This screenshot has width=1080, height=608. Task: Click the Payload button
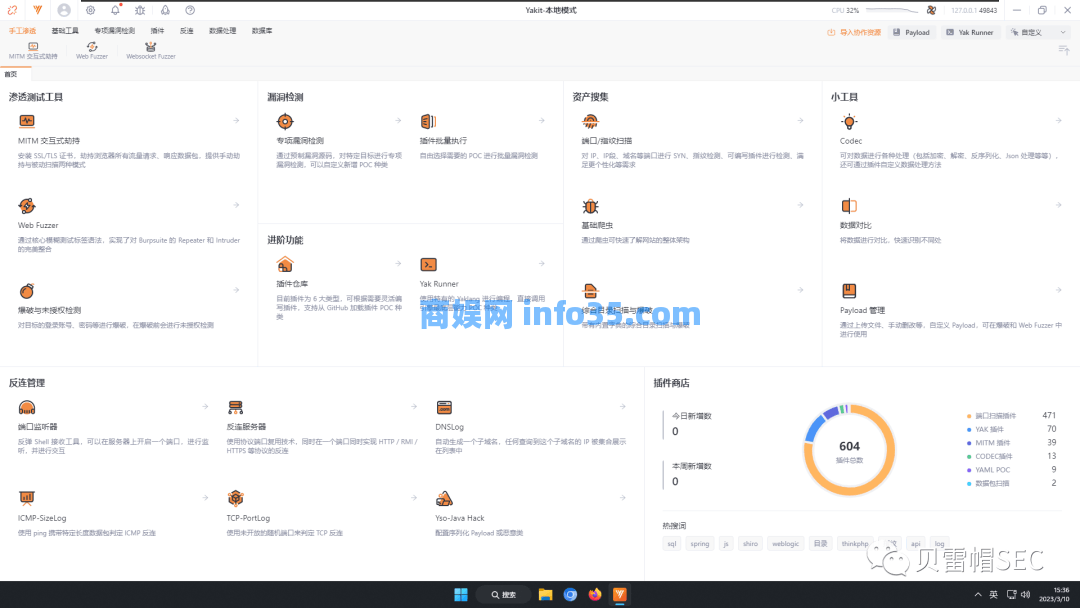point(911,31)
